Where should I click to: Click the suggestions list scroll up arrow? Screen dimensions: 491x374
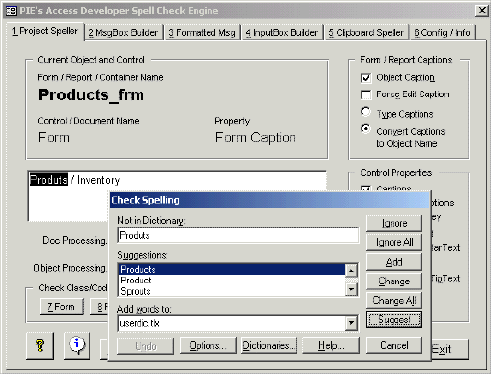[x=351, y=270]
